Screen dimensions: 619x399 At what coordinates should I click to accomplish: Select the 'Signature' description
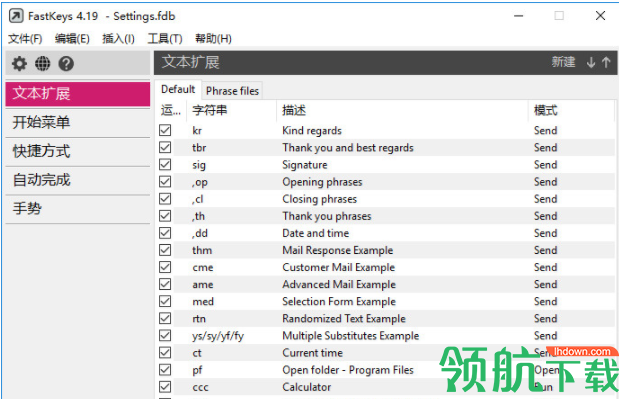(305, 165)
